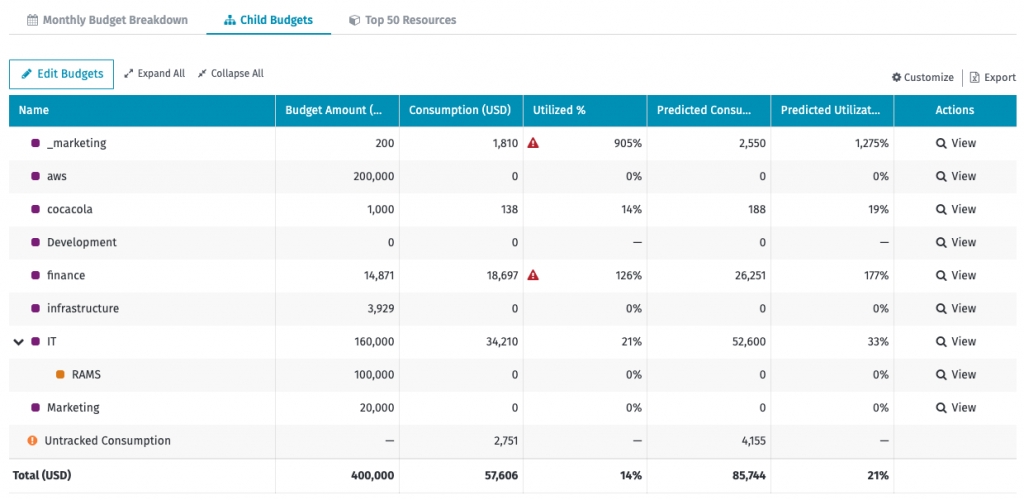Image resolution: width=1024 pixels, height=500 pixels.
Task: Click the orange swatch next to RAMS
Action: click(x=60, y=374)
